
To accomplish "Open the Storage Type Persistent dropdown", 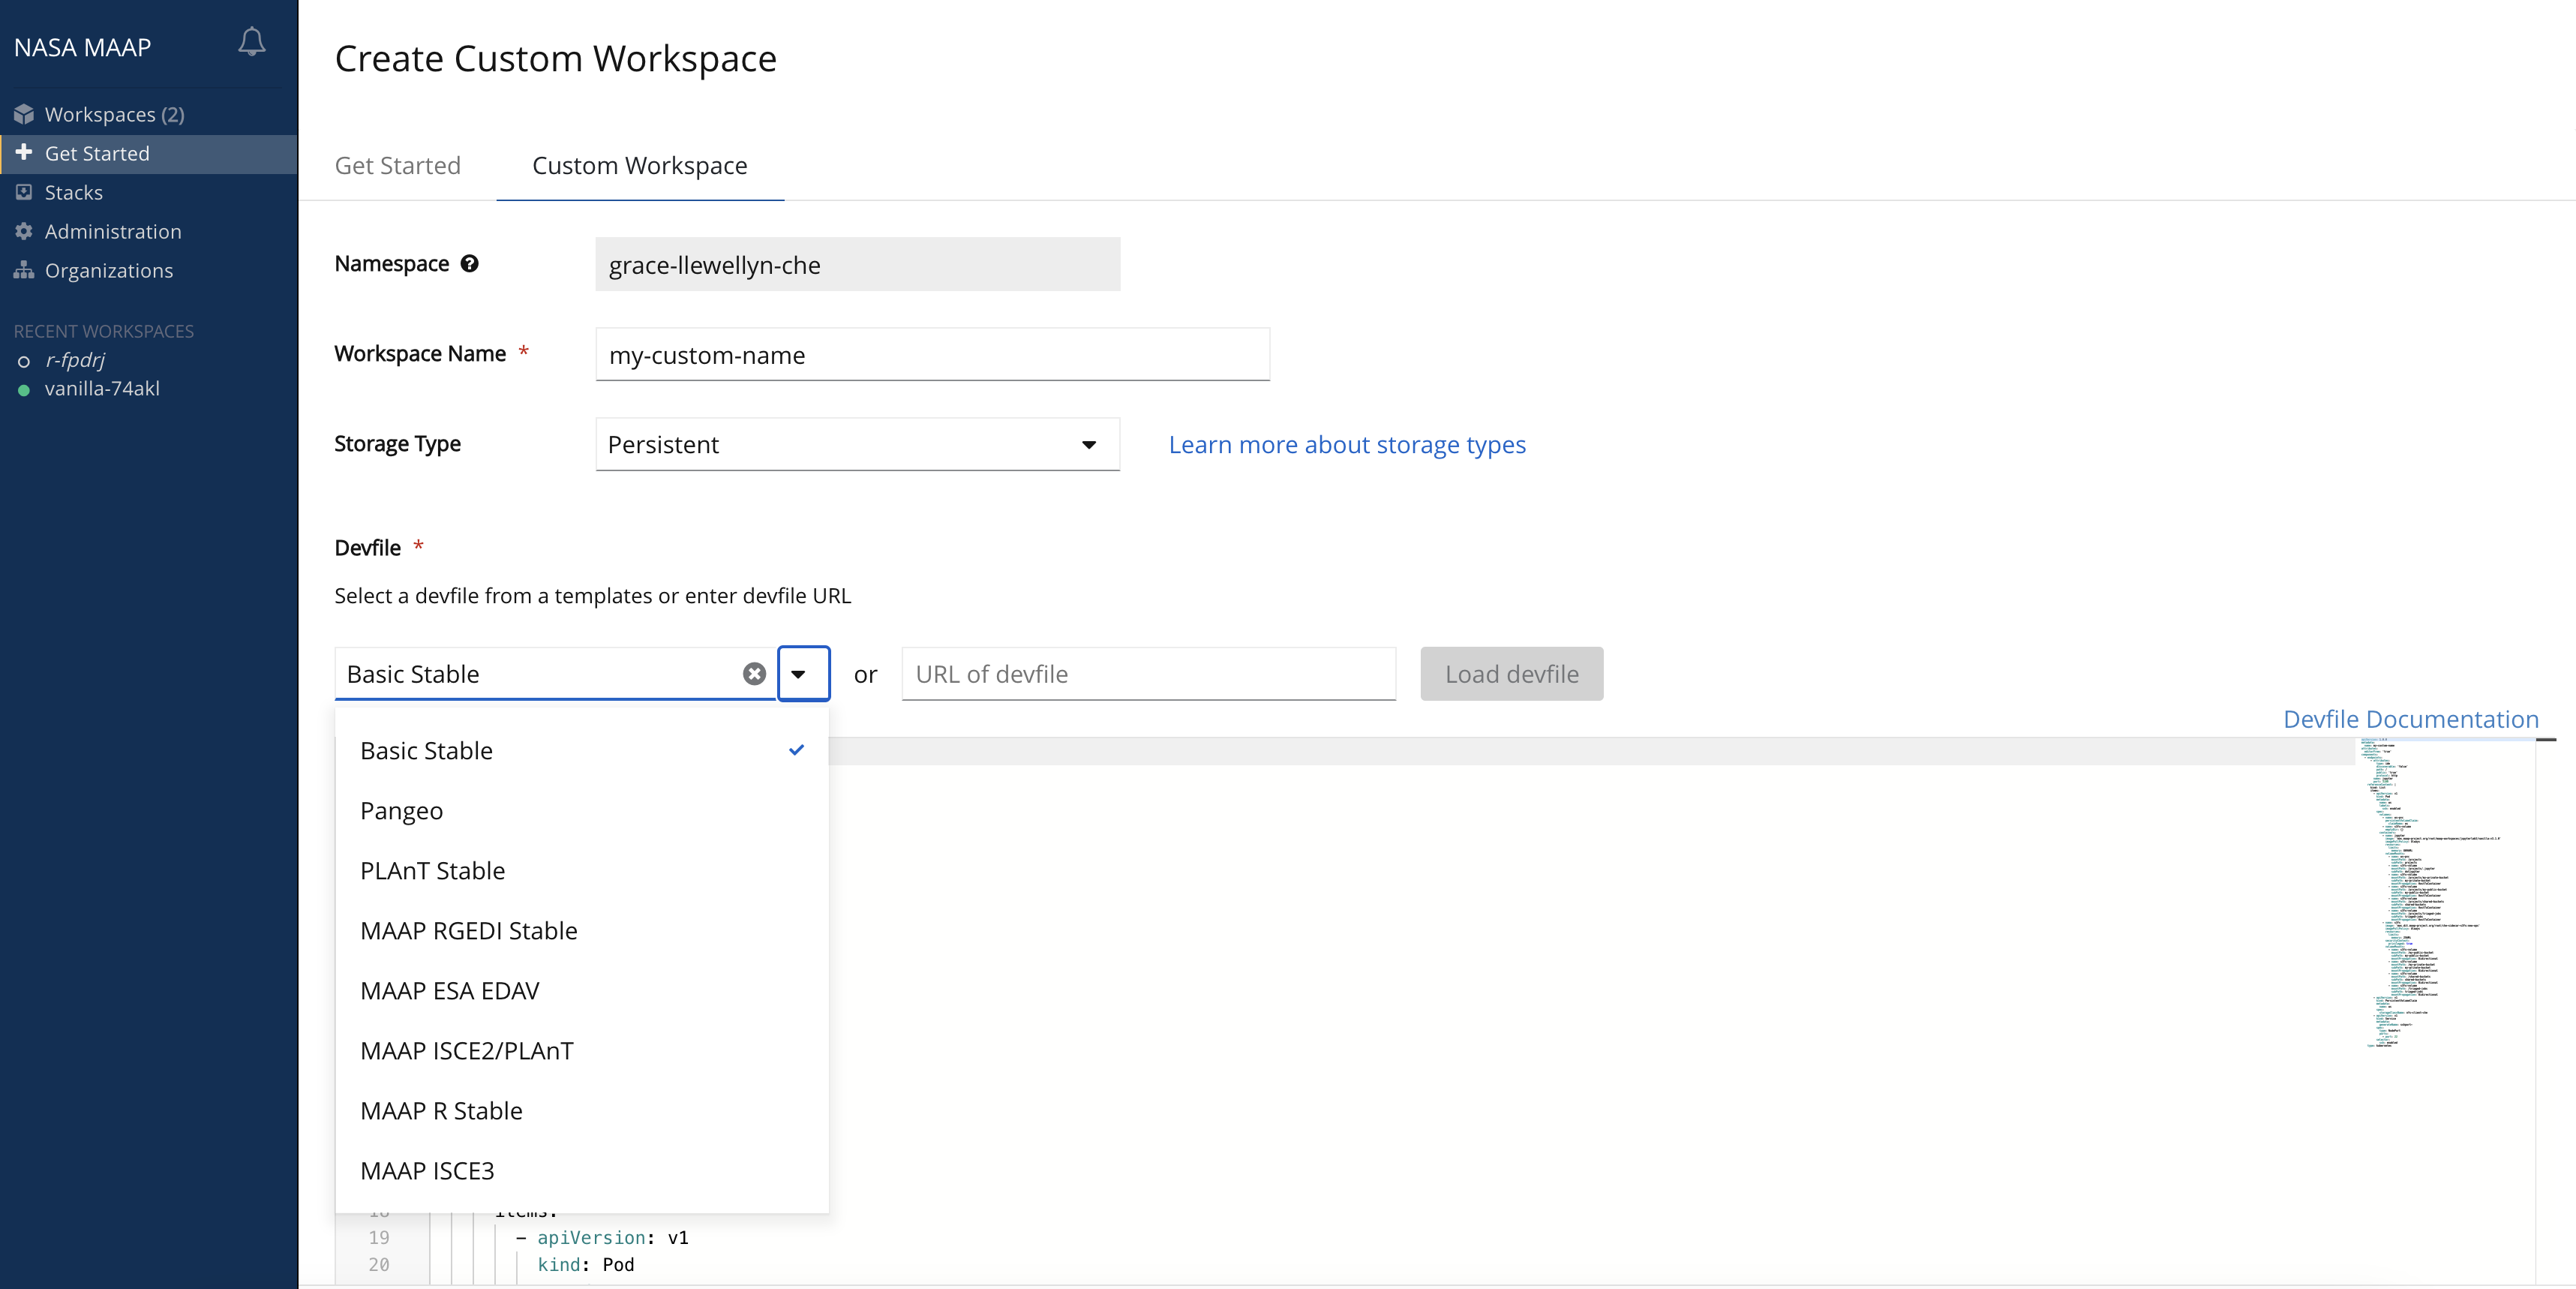I will point(857,444).
